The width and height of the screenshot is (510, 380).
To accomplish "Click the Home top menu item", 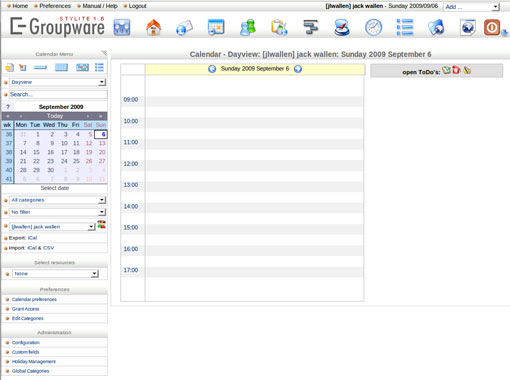I will (20, 6).
